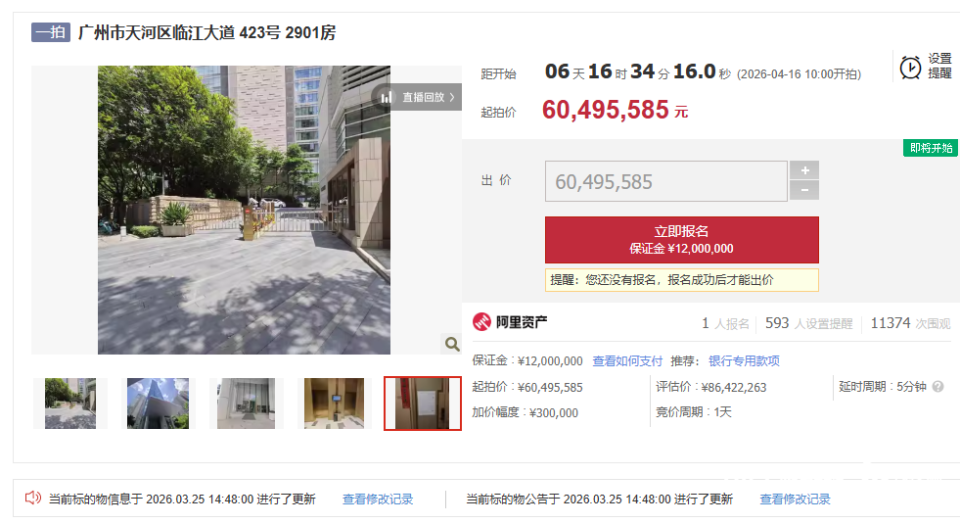Select the red-outlined door thumbnail
Screen dimensions: 960x523
(422, 404)
